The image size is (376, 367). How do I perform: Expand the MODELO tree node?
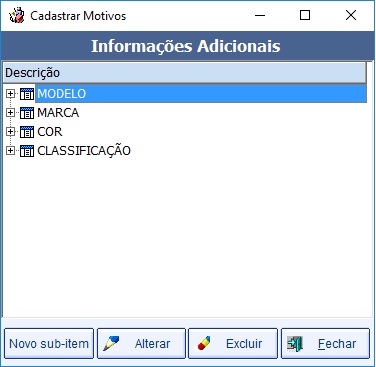pyautogui.click(x=10, y=94)
